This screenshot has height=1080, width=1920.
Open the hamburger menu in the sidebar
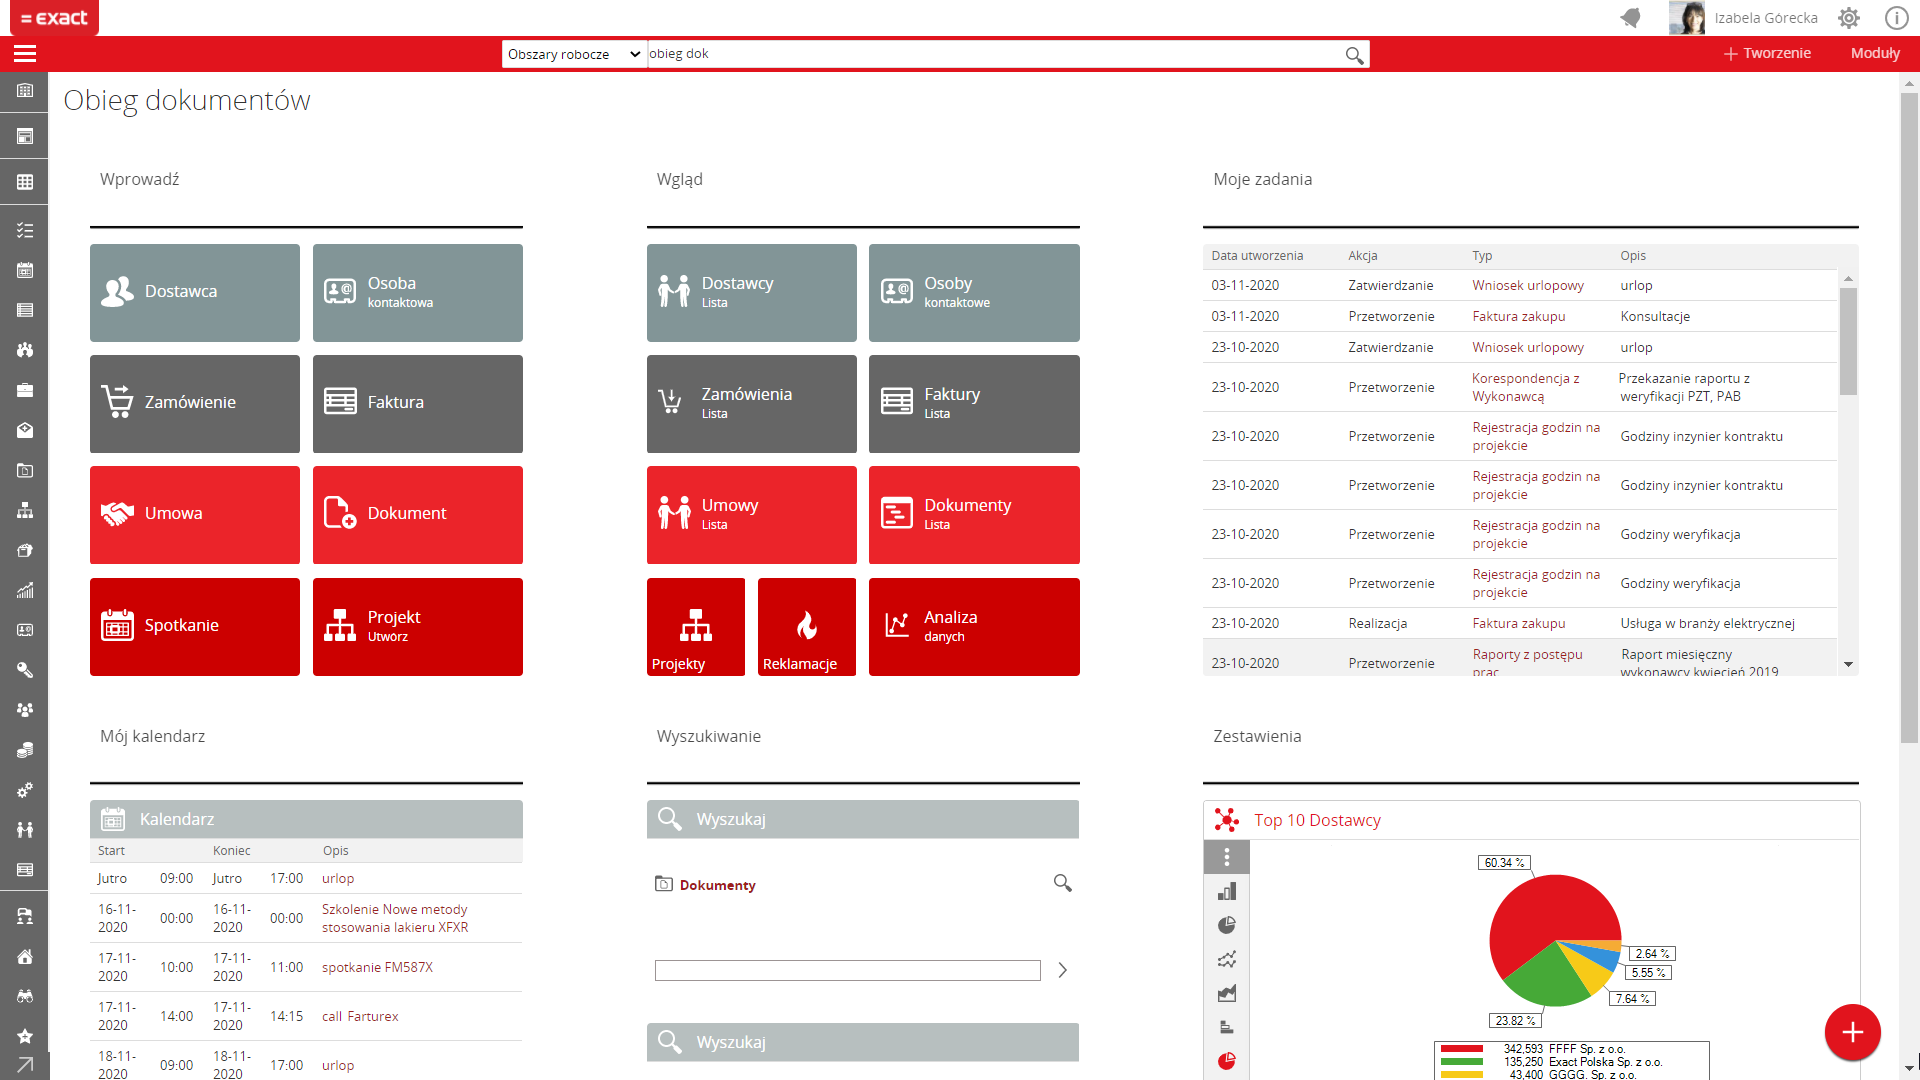25,54
